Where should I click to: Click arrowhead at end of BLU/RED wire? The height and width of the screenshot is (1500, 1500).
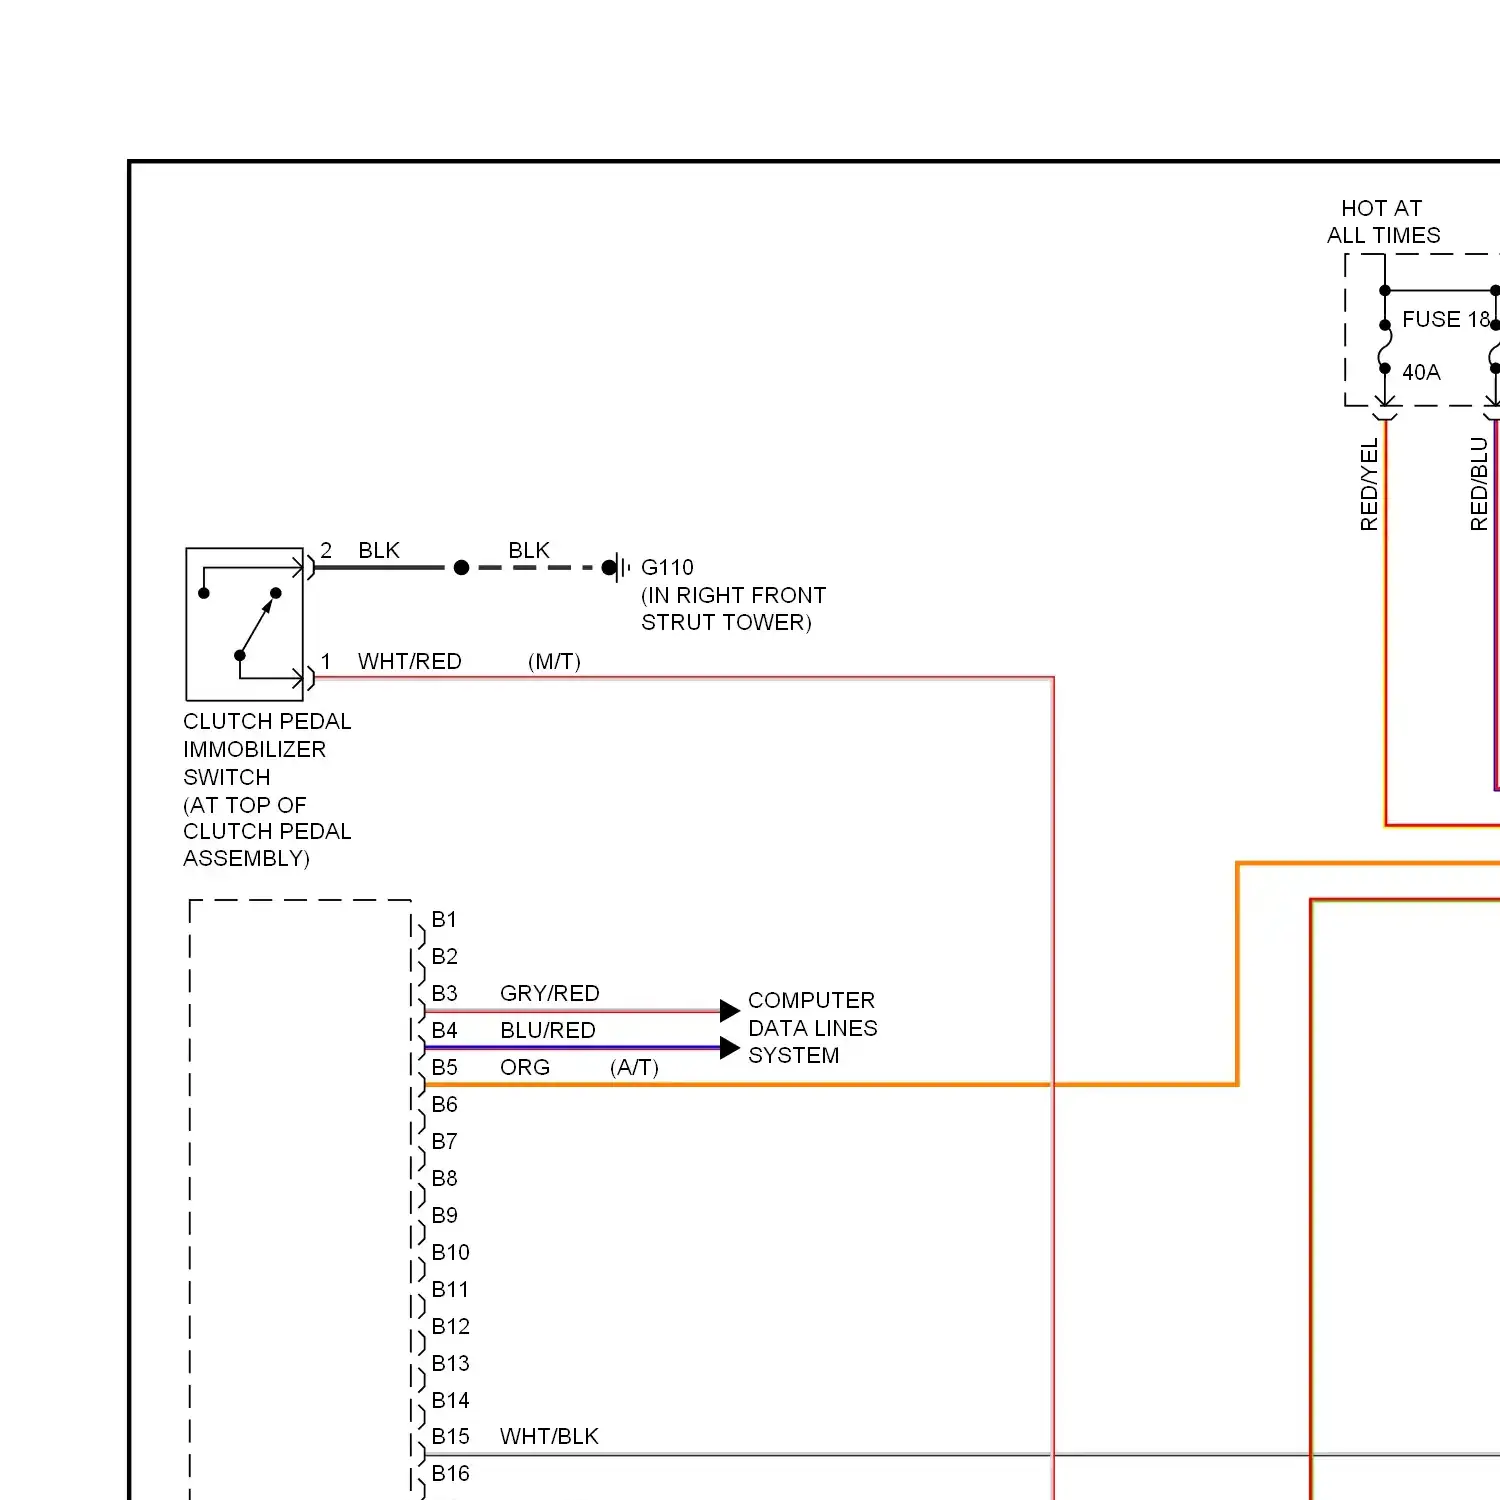pyautogui.click(x=730, y=1048)
